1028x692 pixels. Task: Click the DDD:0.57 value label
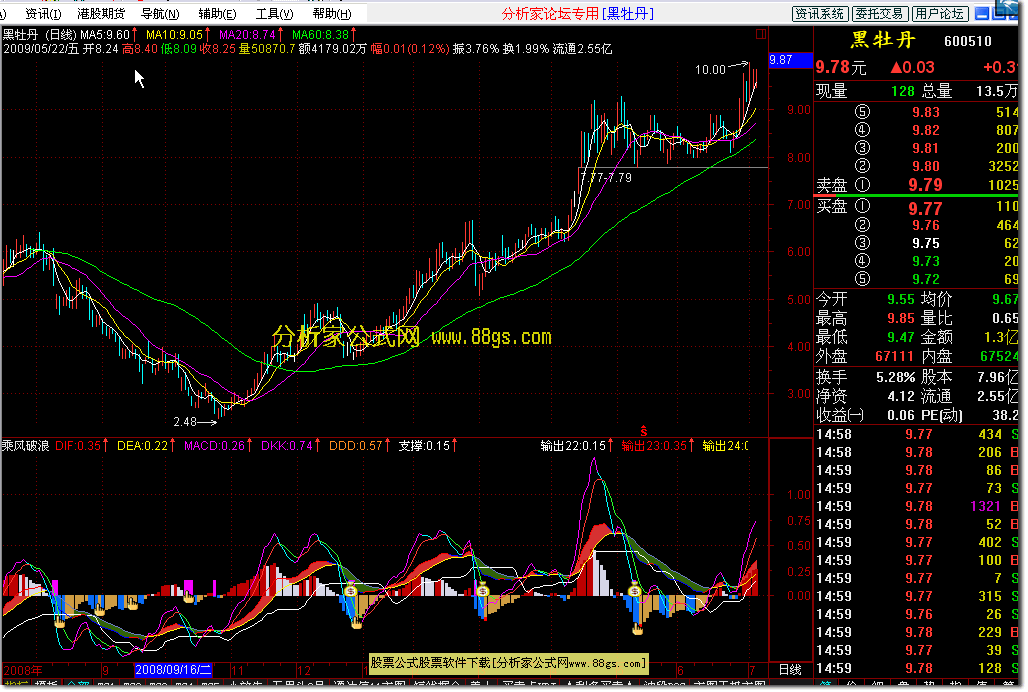pyautogui.click(x=355, y=446)
